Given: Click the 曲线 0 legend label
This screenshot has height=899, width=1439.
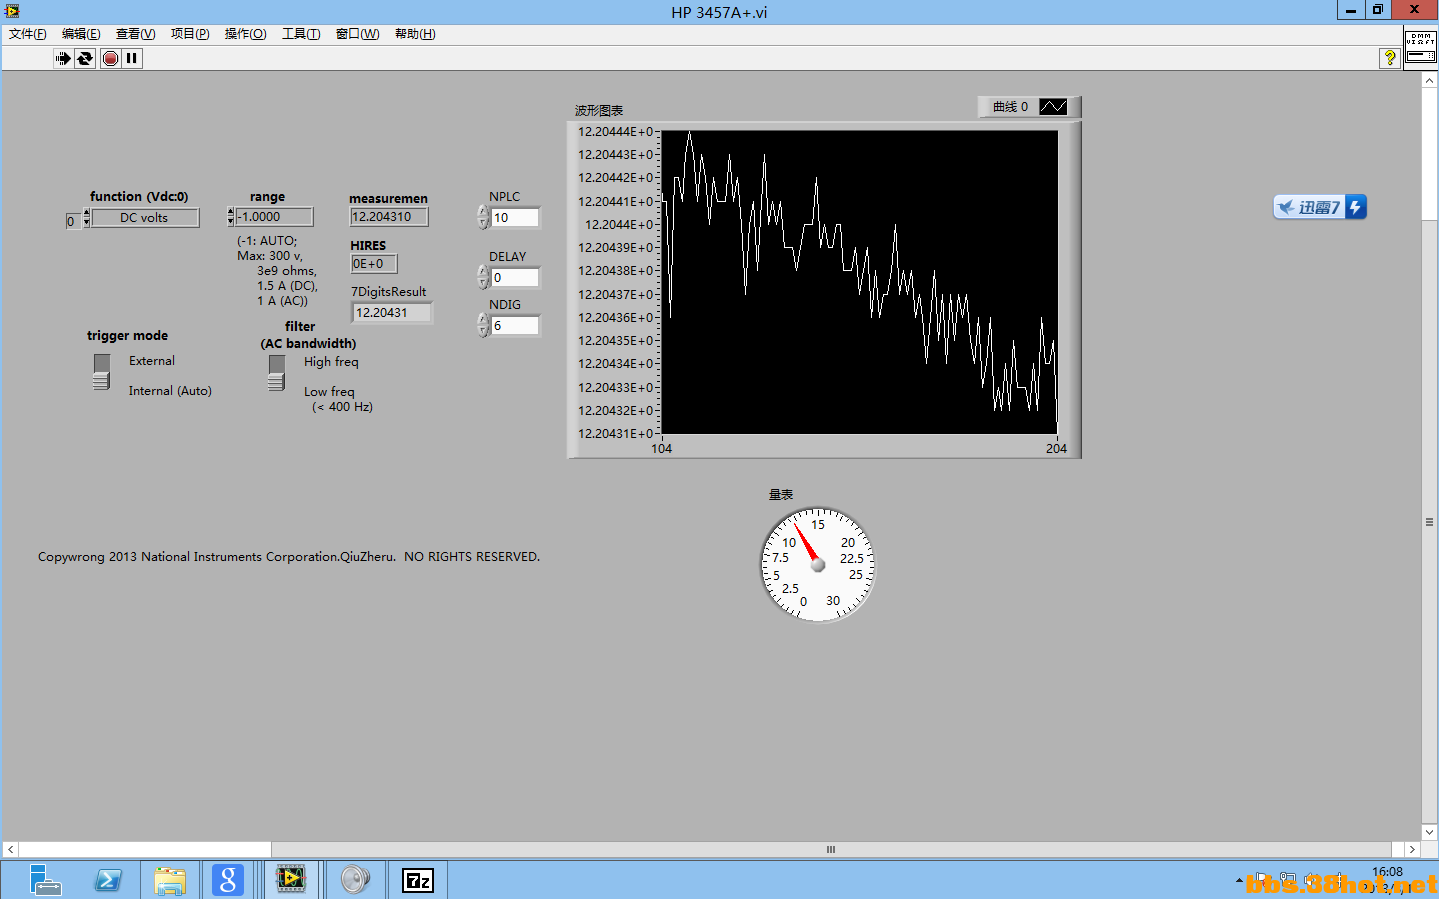Looking at the screenshot, I should (x=1010, y=107).
